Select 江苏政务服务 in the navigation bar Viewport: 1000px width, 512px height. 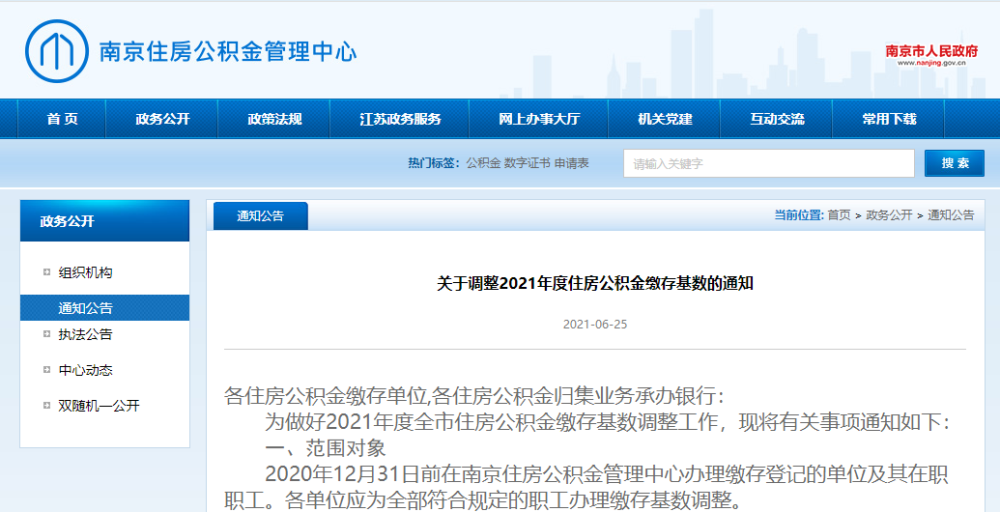coord(401,119)
